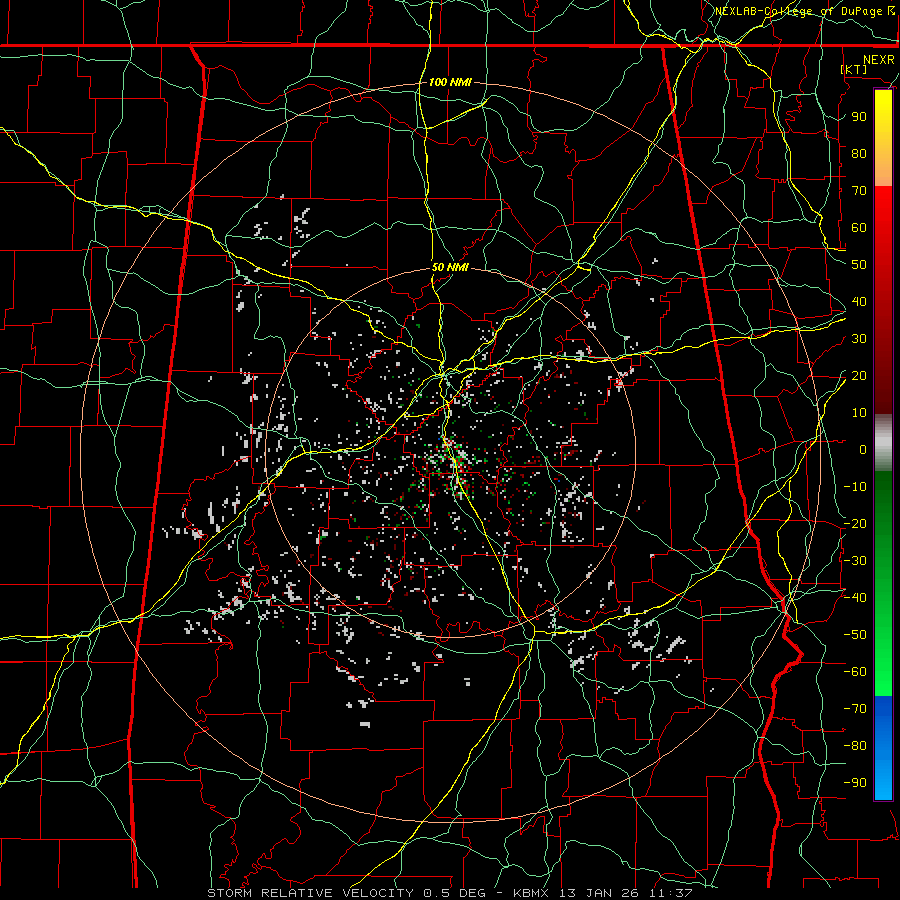Click the "0.5 DEG" elevation angle text
900x900 pixels.
[x=454, y=893]
